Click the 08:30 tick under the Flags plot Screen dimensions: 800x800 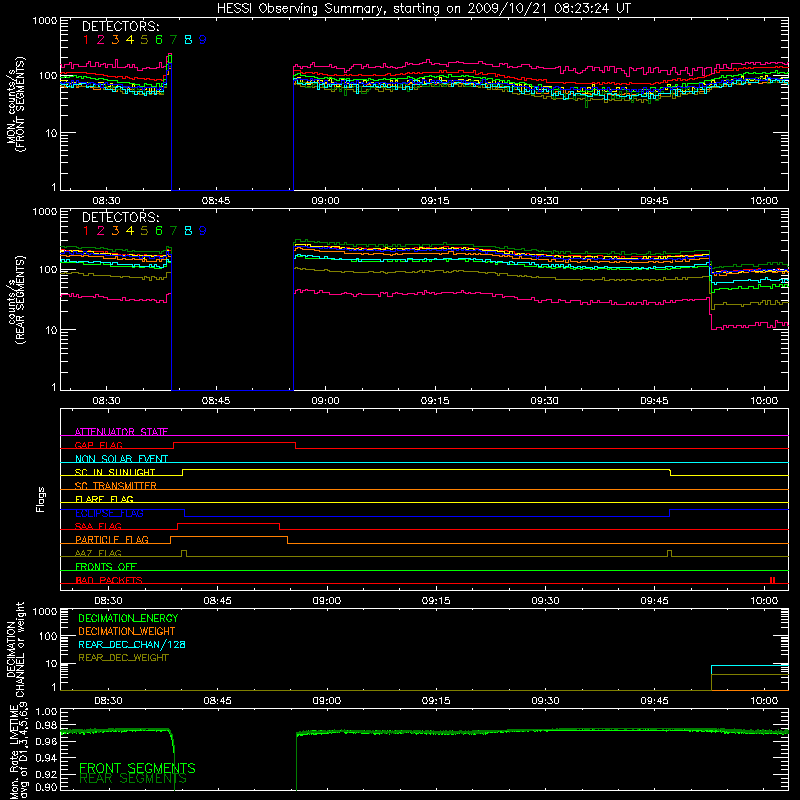[108, 601]
